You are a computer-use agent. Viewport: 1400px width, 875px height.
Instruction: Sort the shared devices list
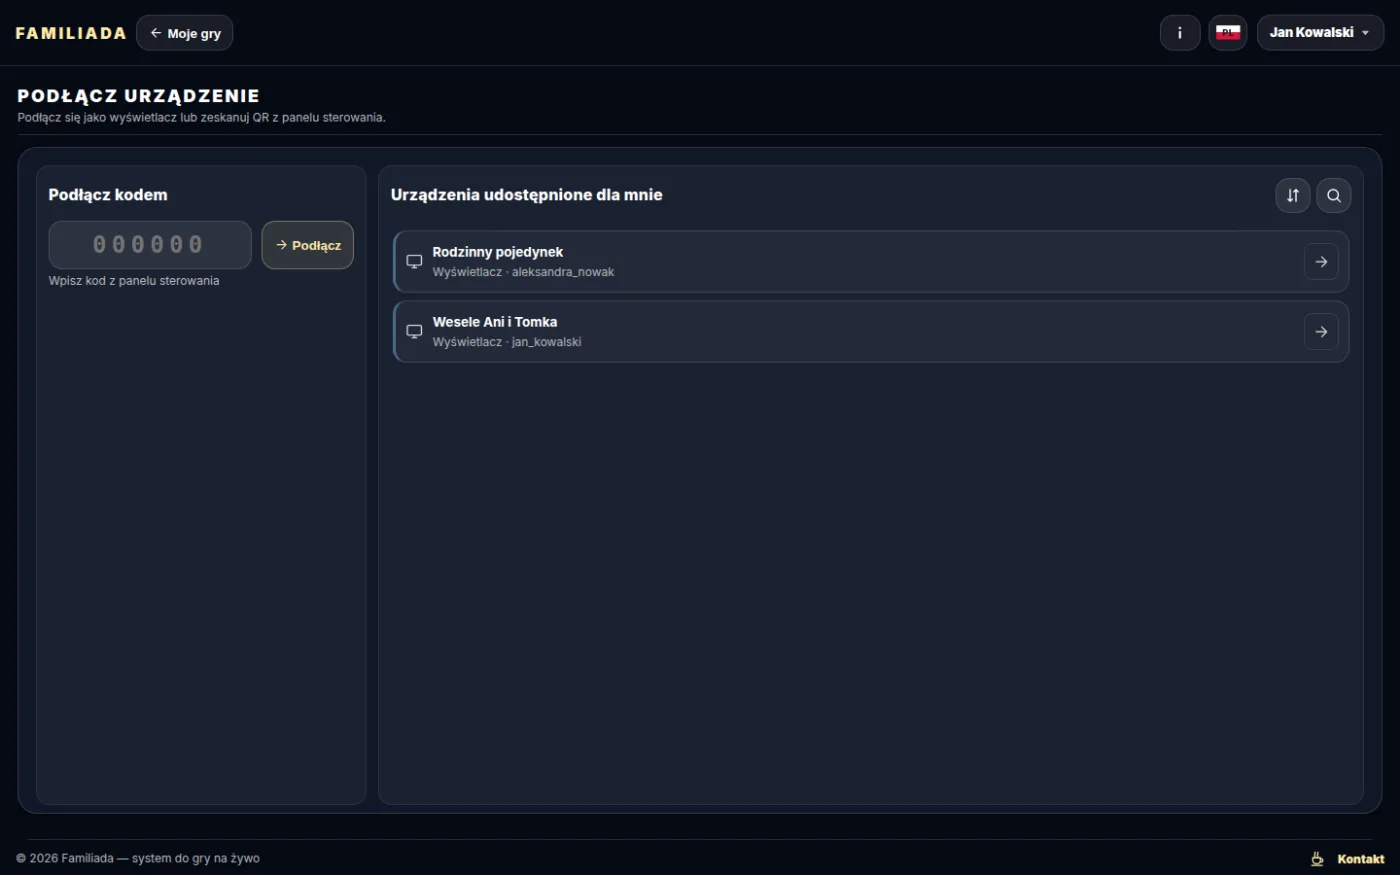pos(1293,195)
